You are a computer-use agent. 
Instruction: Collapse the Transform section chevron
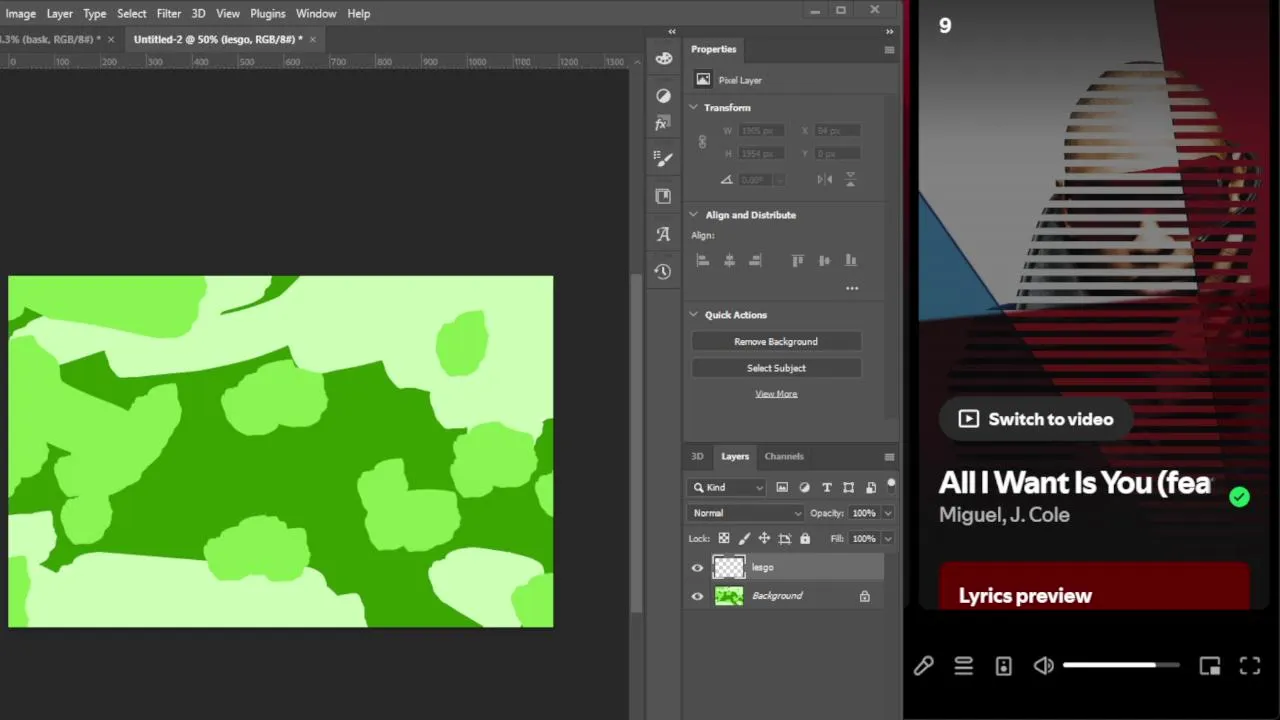(x=693, y=107)
